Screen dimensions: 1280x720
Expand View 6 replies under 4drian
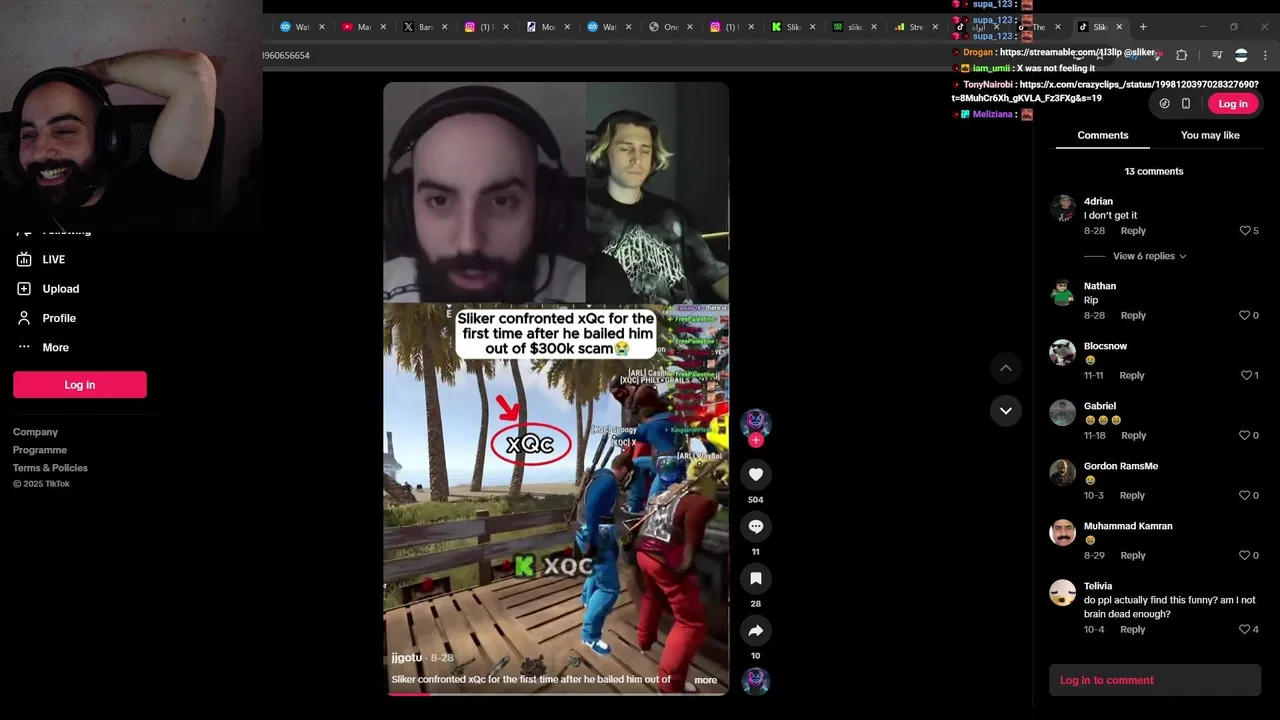click(x=1149, y=256)
